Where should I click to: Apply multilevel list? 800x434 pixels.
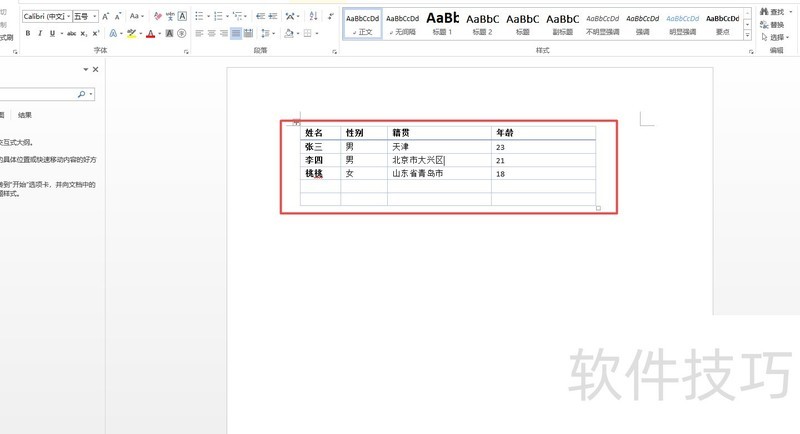coord(237,16)
